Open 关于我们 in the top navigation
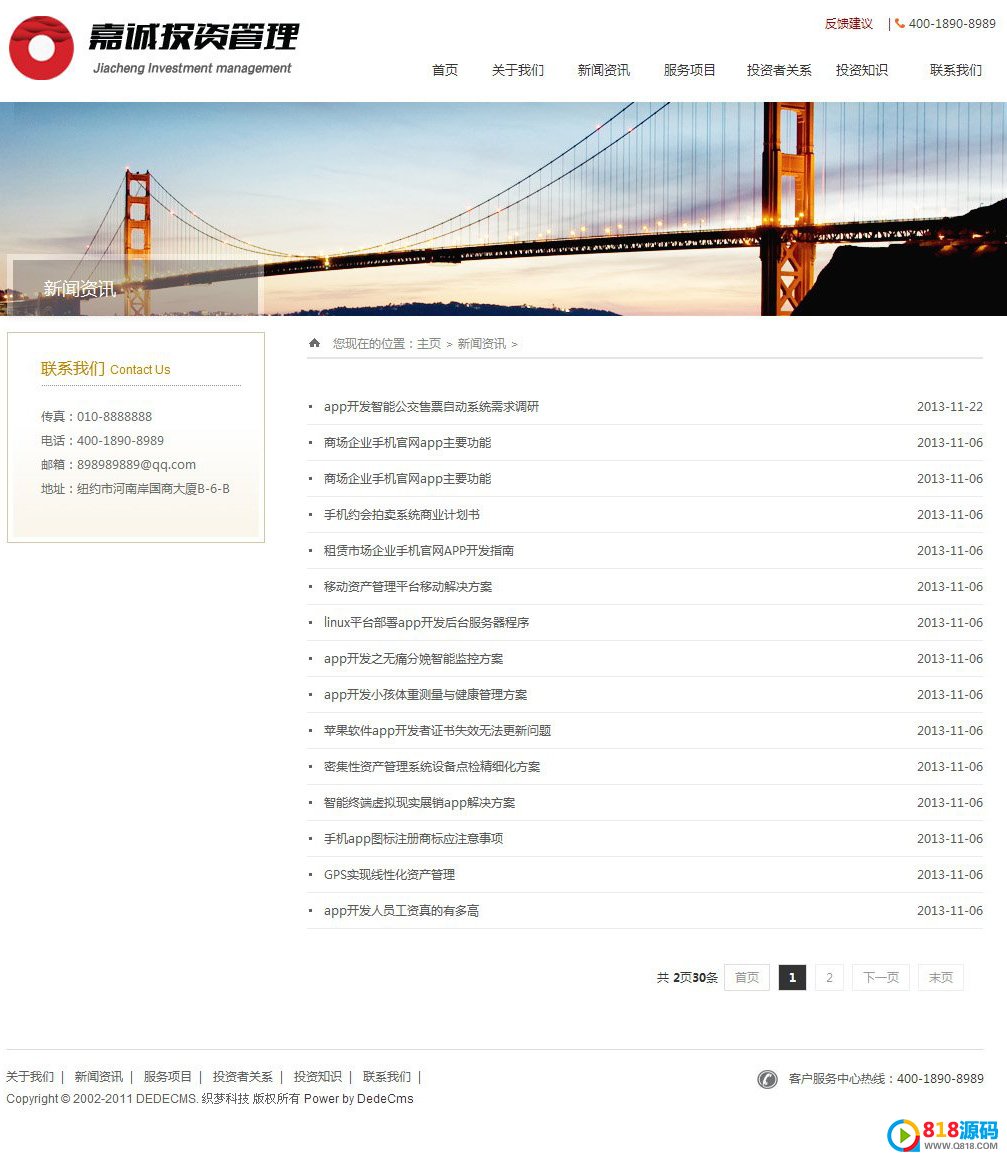Image resolution: width=1007 pixels, height=1157 pixels. (x=518, y=70)
